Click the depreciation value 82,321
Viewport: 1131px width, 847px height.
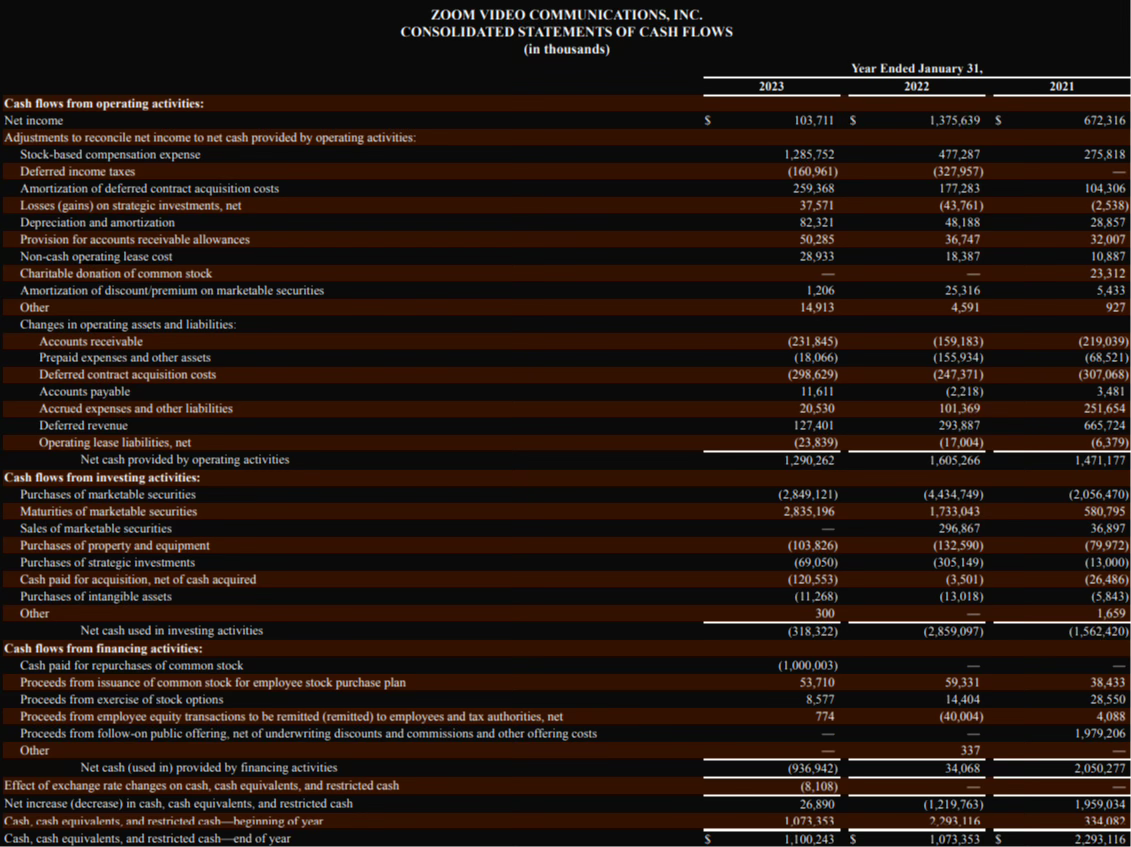coord(819,222)
